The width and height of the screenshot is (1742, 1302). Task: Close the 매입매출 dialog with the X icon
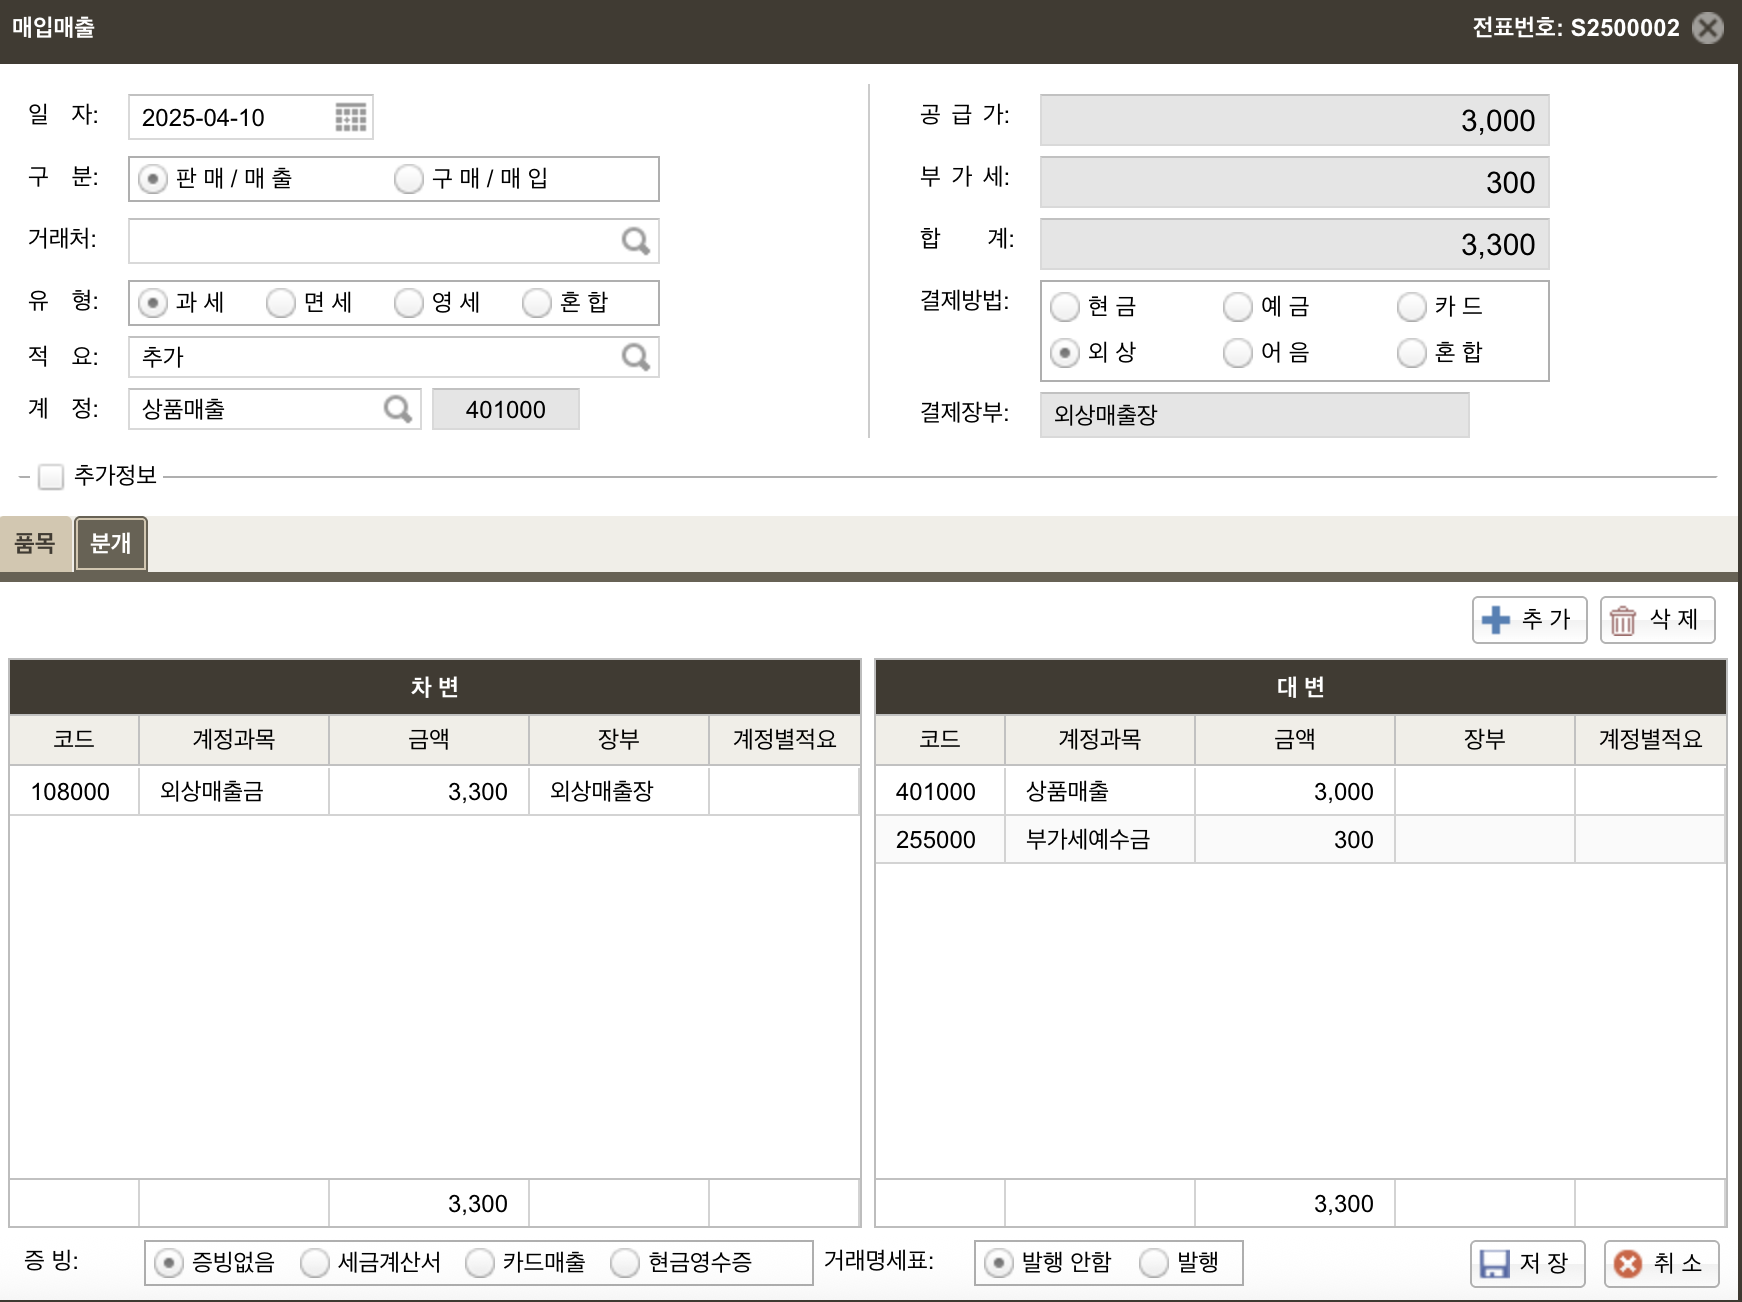pyautogui.click(x=1708, y=28)
